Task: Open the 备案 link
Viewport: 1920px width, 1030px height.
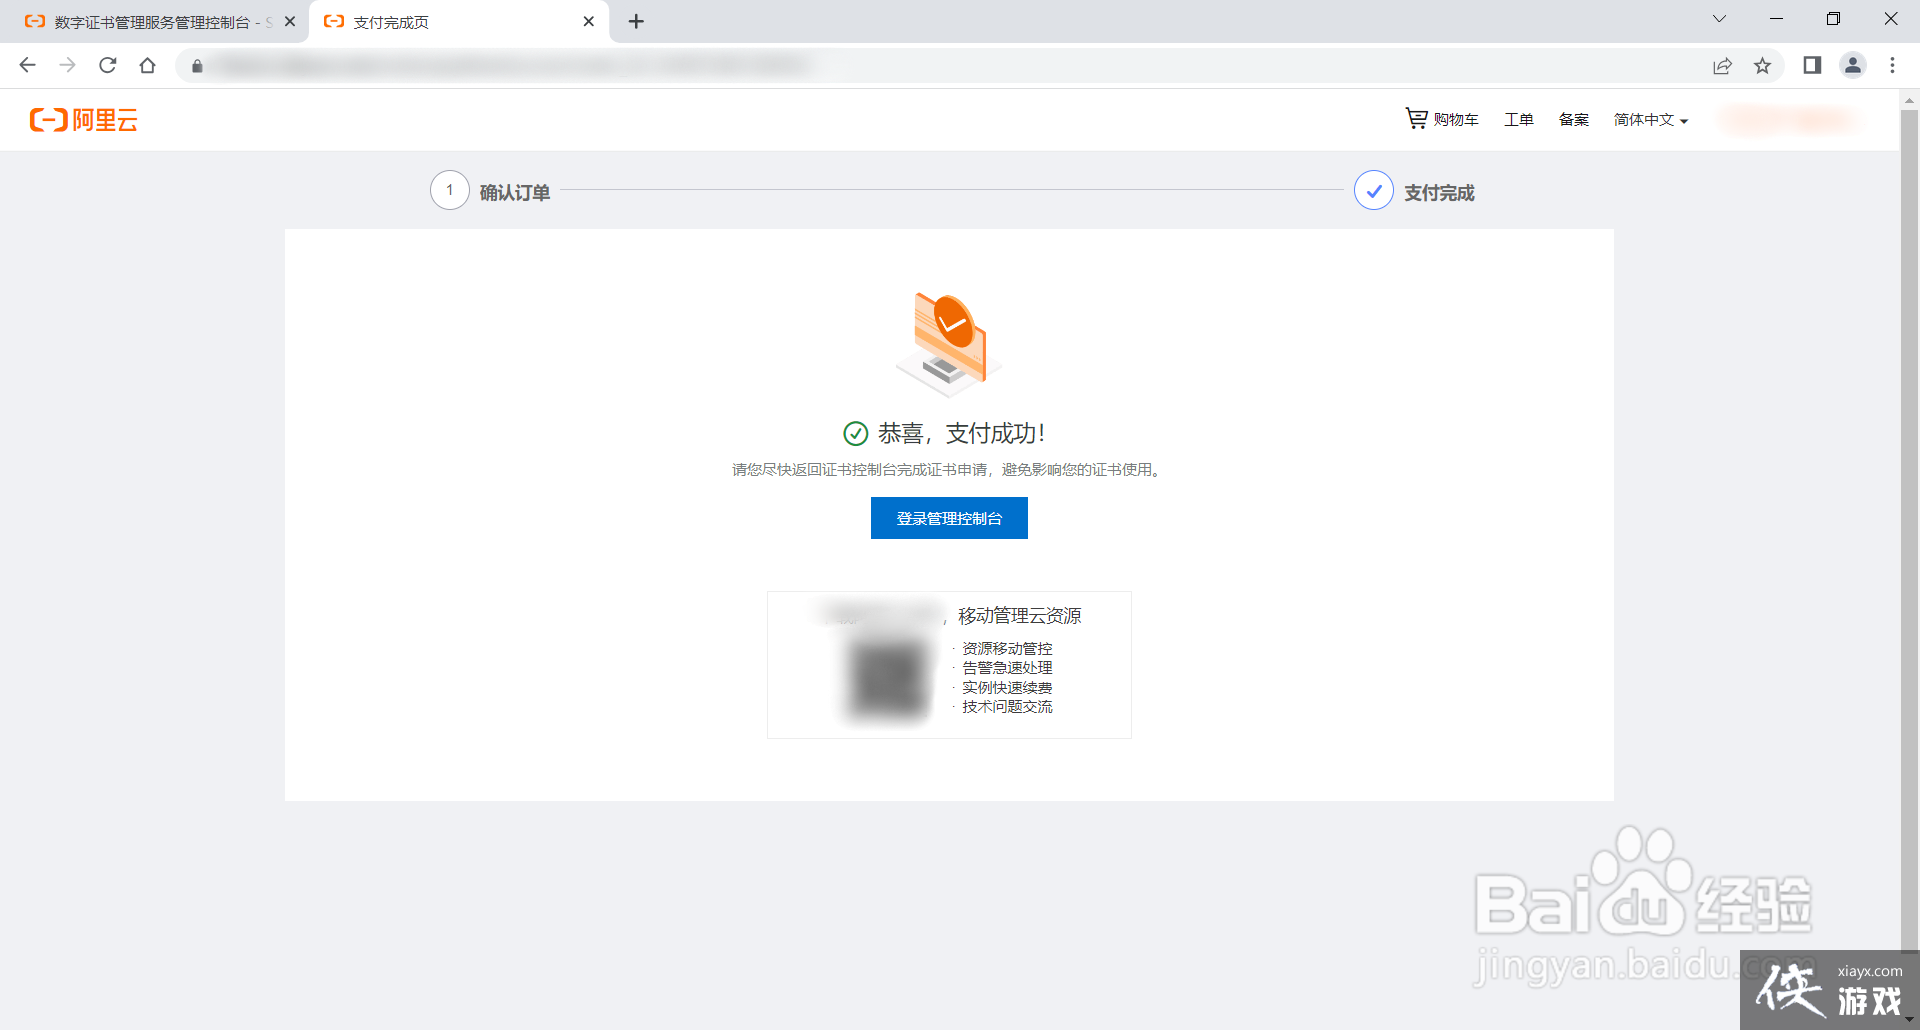Action: pyautogui.click(x=1574, y=119)
